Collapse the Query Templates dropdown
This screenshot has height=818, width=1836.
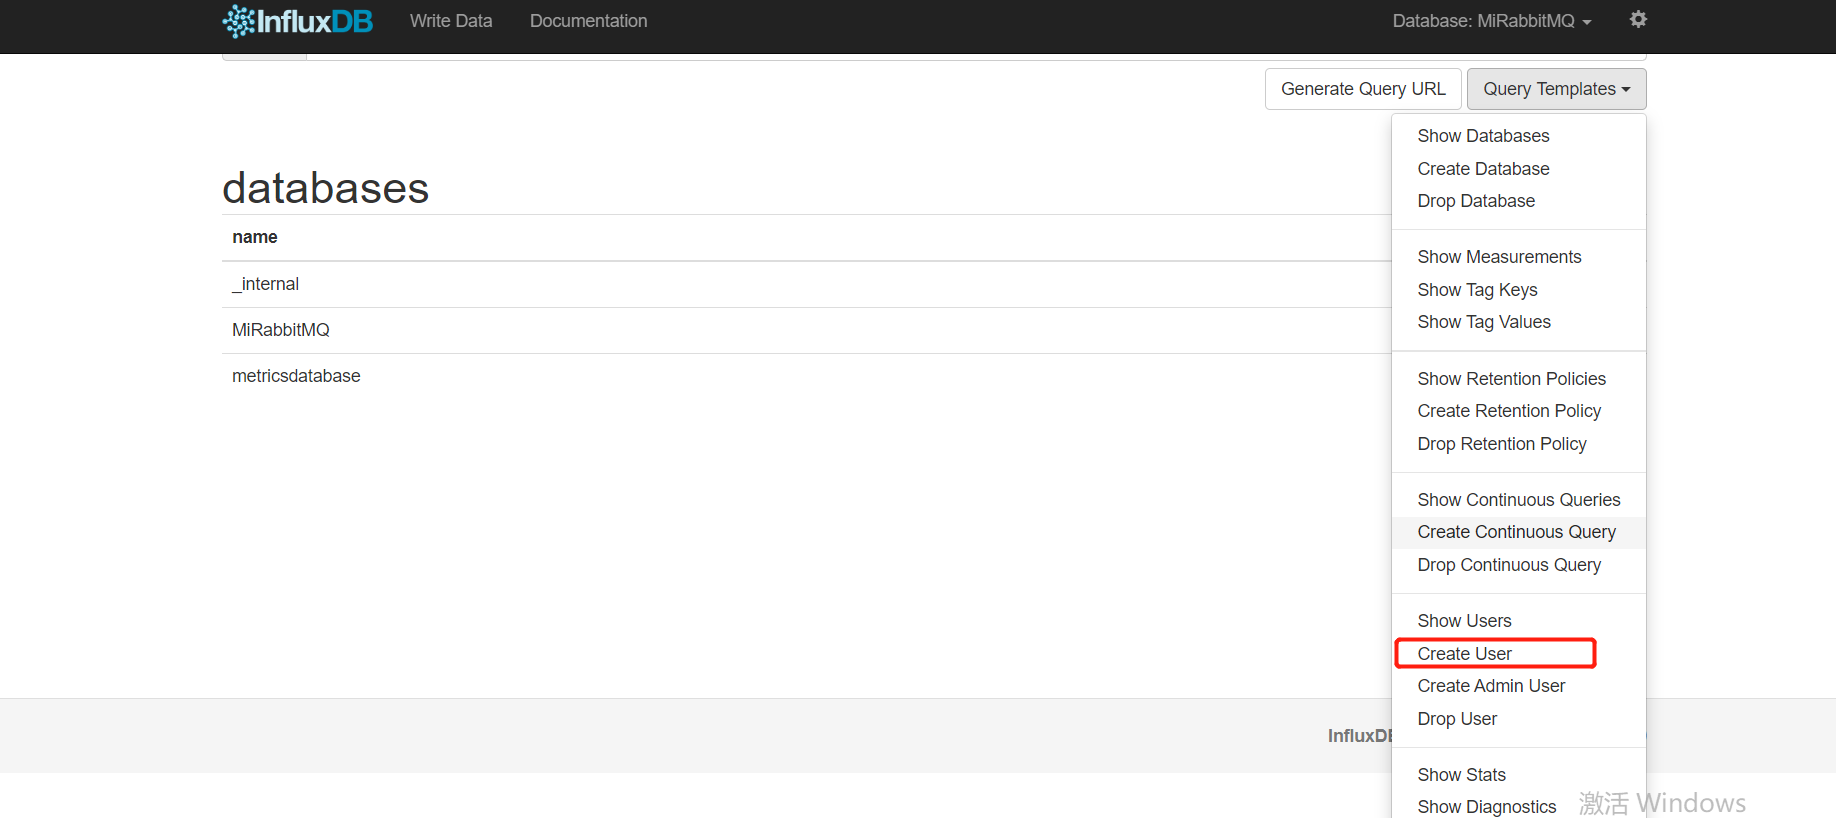tap(1556, 89)
